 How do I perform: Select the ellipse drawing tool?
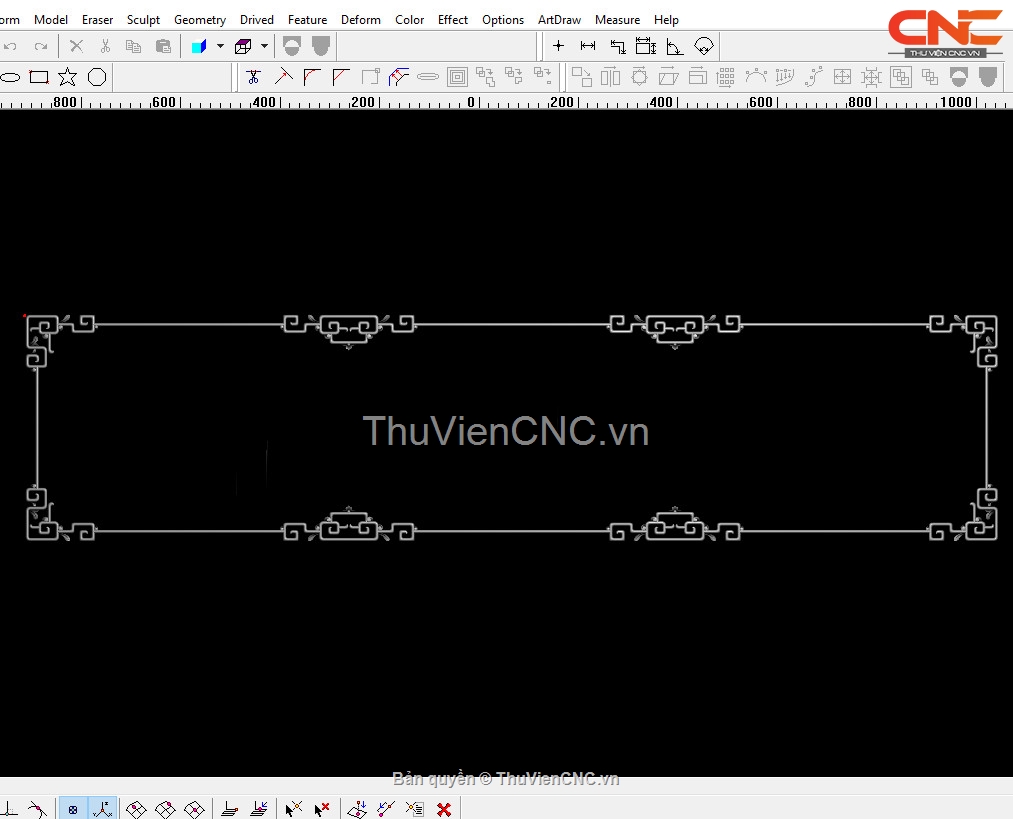click(10, 78)
